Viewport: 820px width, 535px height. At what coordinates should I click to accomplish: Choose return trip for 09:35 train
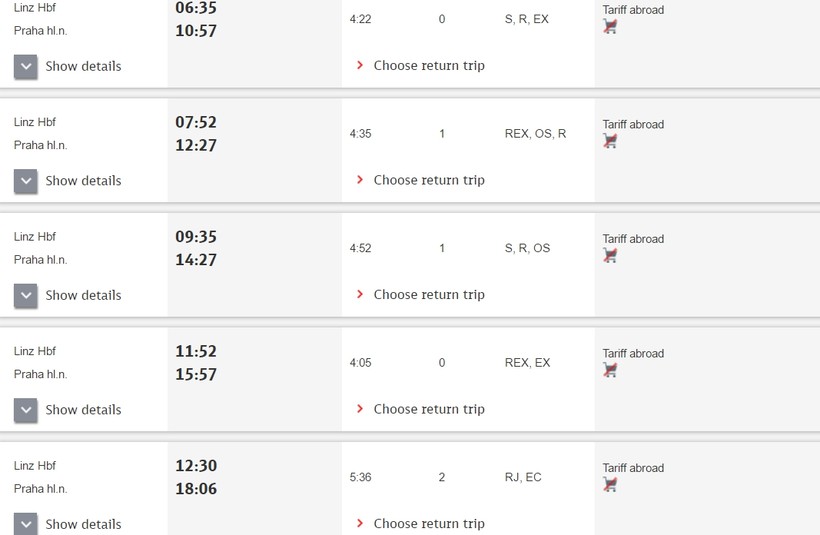click(x=429, y=295)
